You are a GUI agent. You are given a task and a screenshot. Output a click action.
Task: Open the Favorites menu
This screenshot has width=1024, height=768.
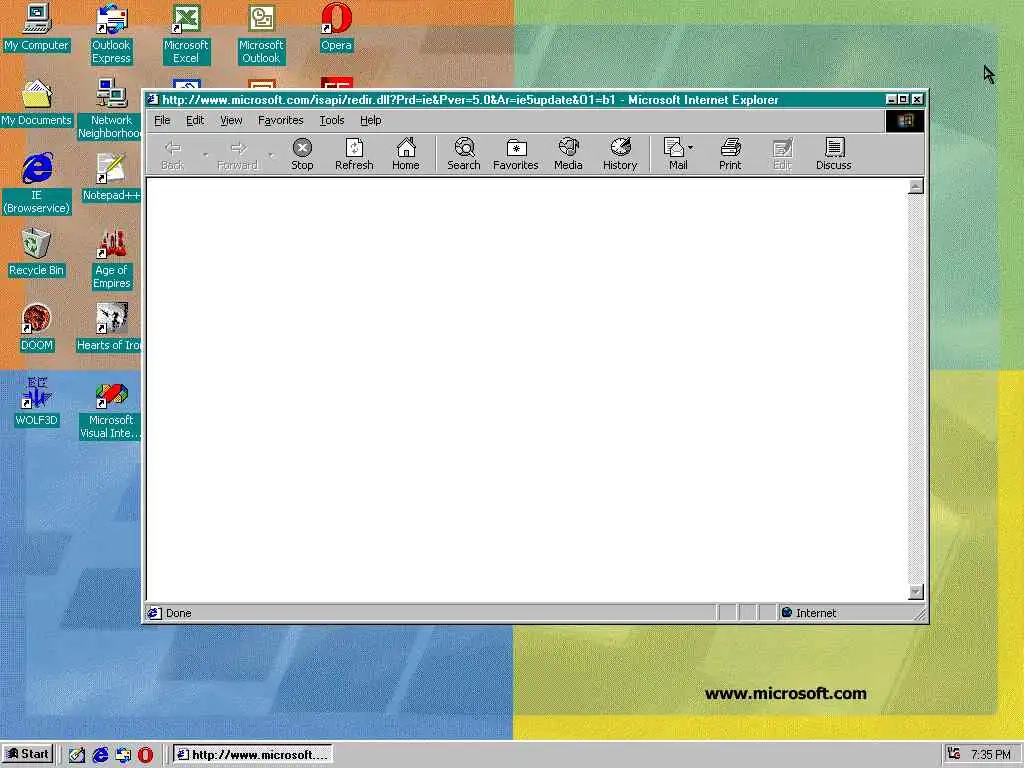281,120
